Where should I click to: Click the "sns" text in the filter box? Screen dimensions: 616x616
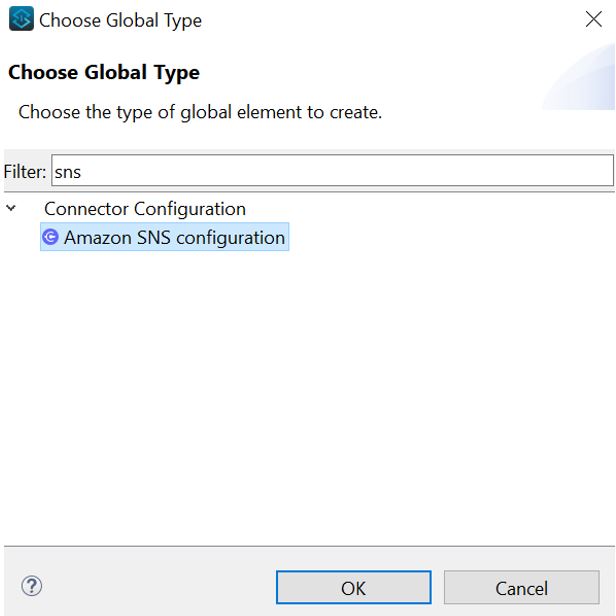coord(68,171)
